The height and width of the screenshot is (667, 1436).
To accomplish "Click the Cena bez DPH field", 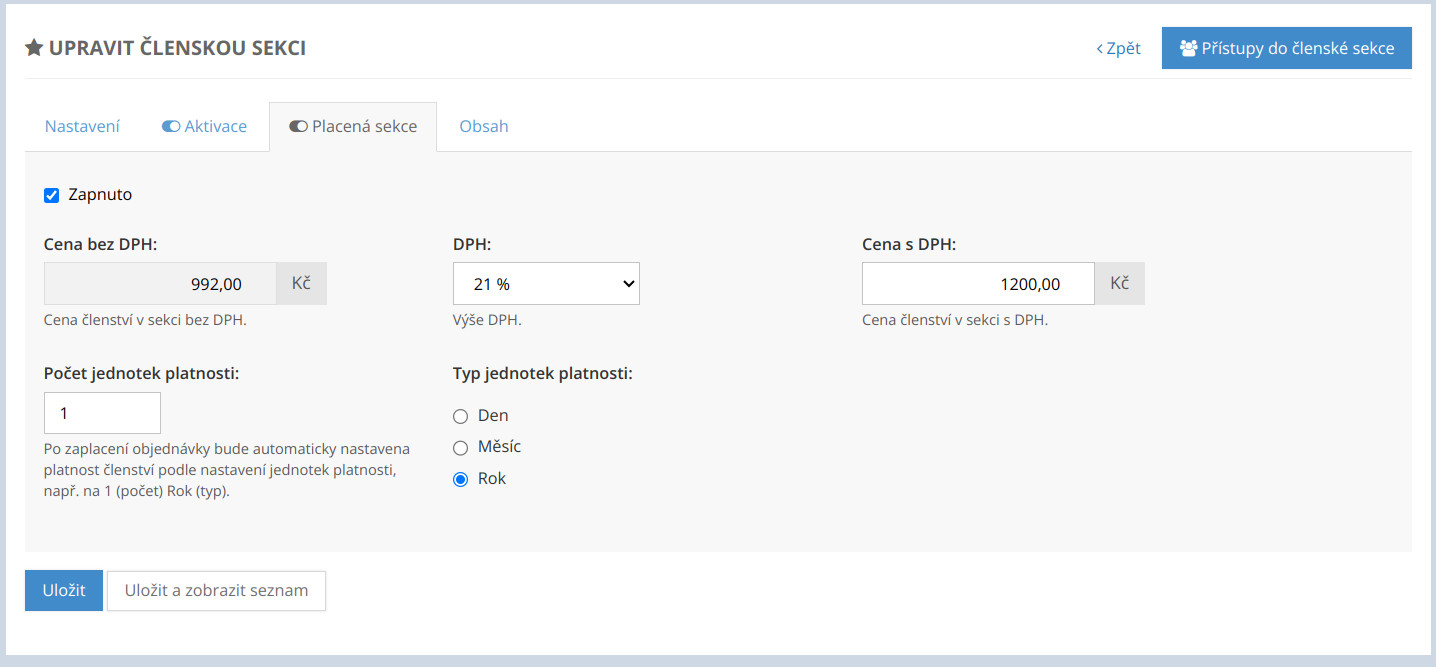I will [160, 284].
